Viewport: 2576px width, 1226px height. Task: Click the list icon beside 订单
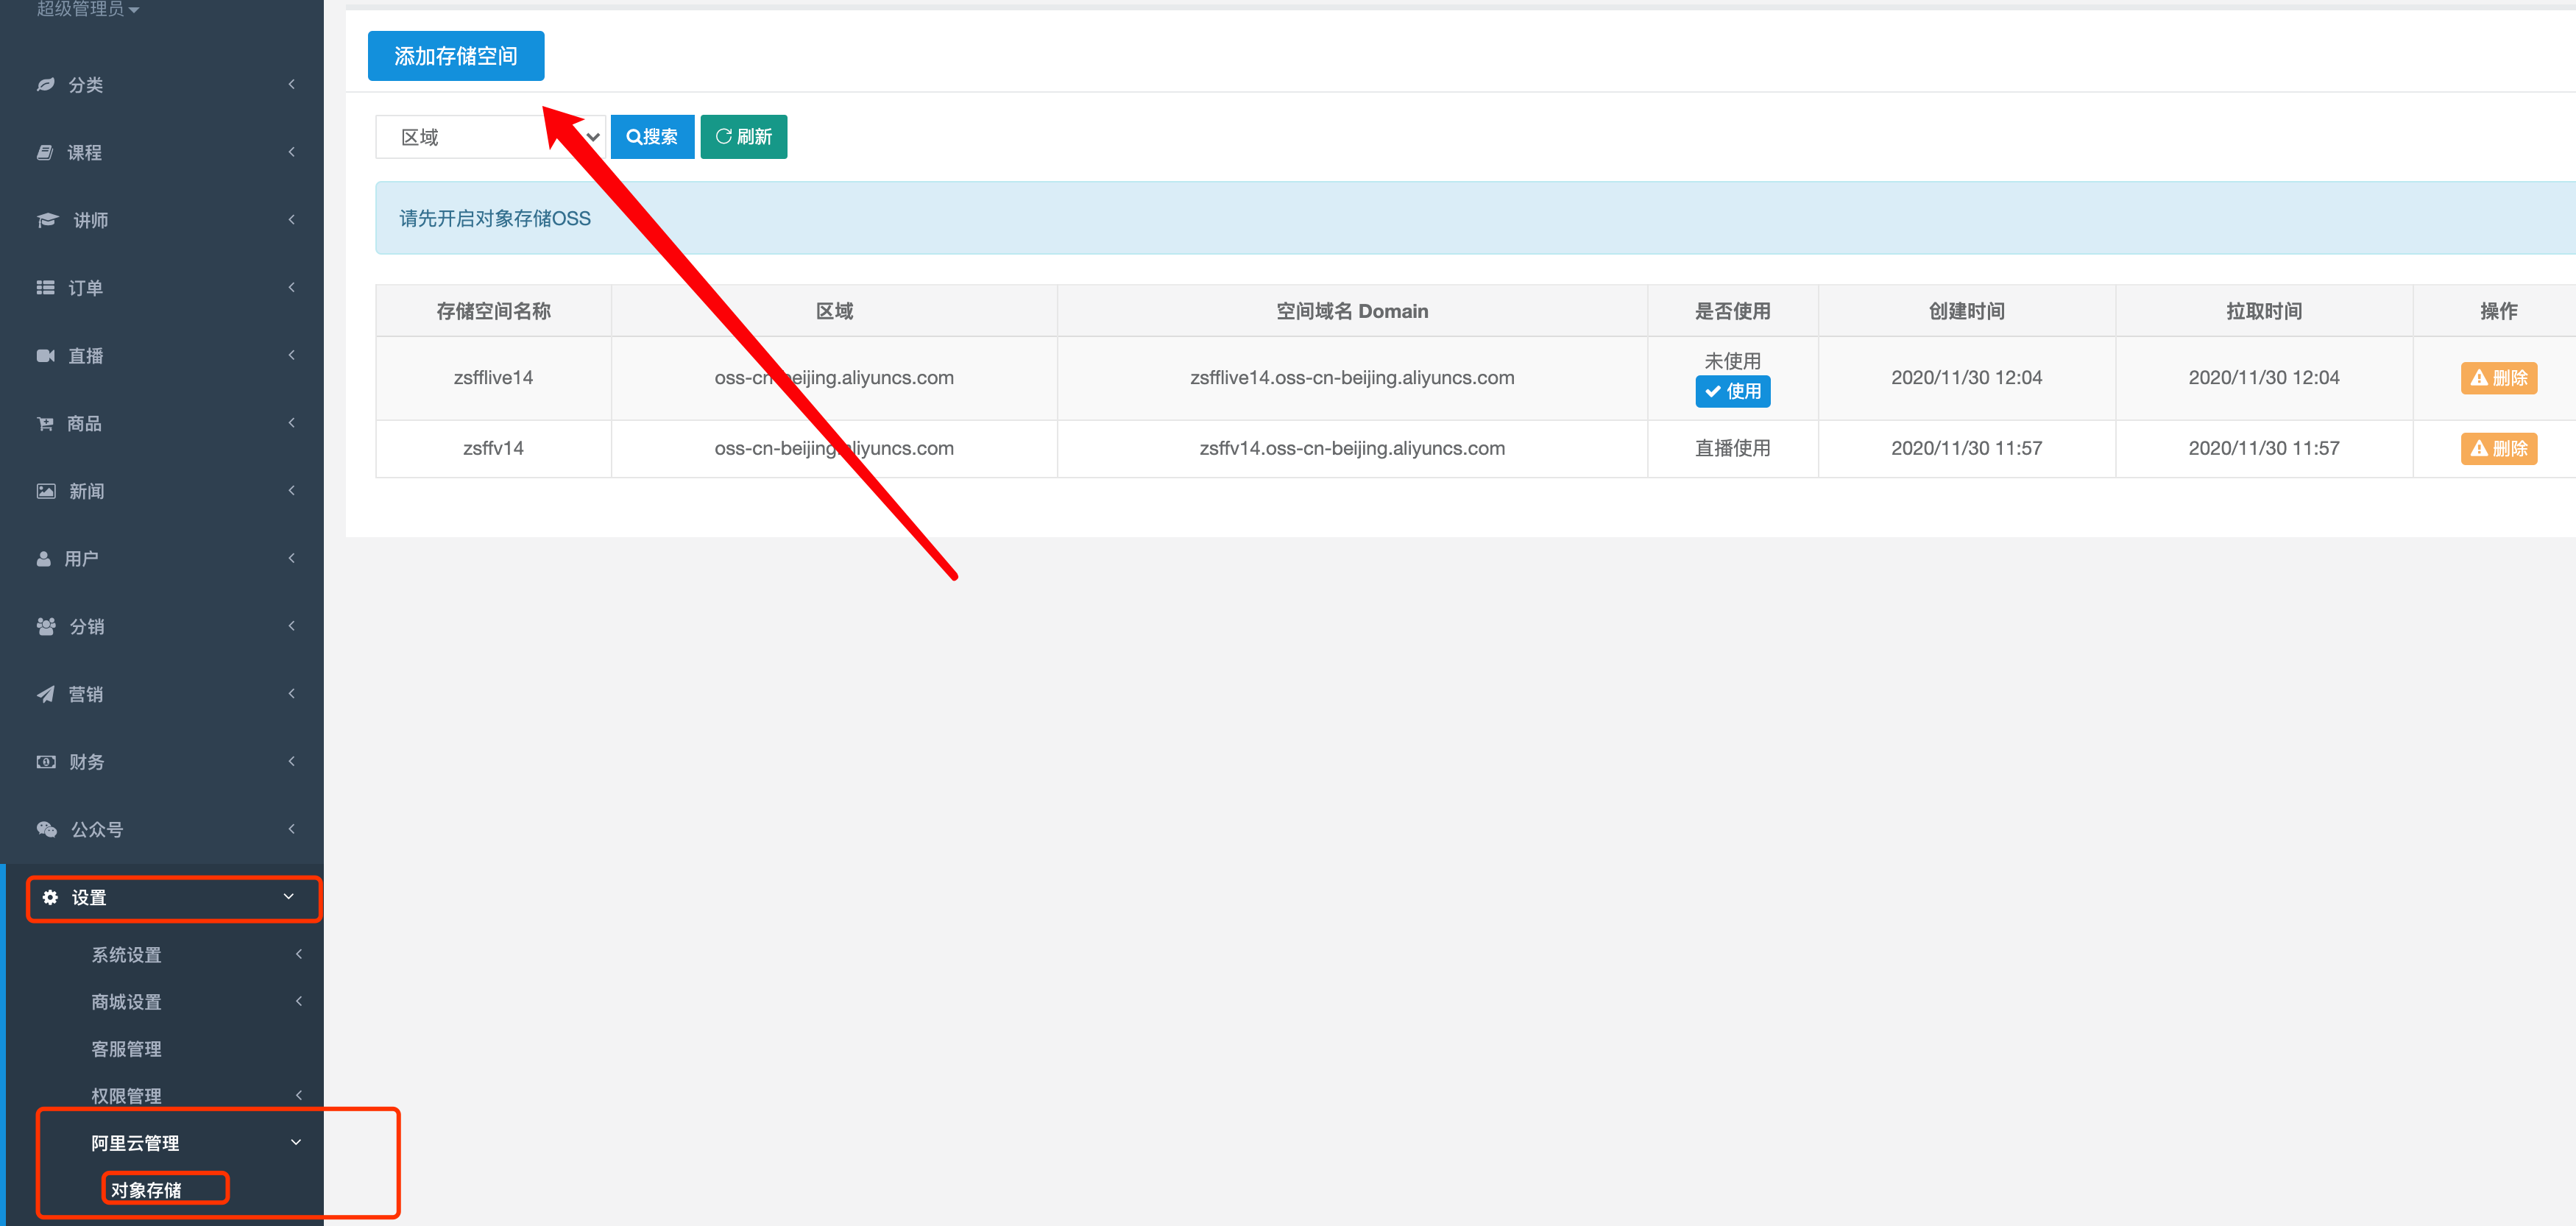[45, 288]
